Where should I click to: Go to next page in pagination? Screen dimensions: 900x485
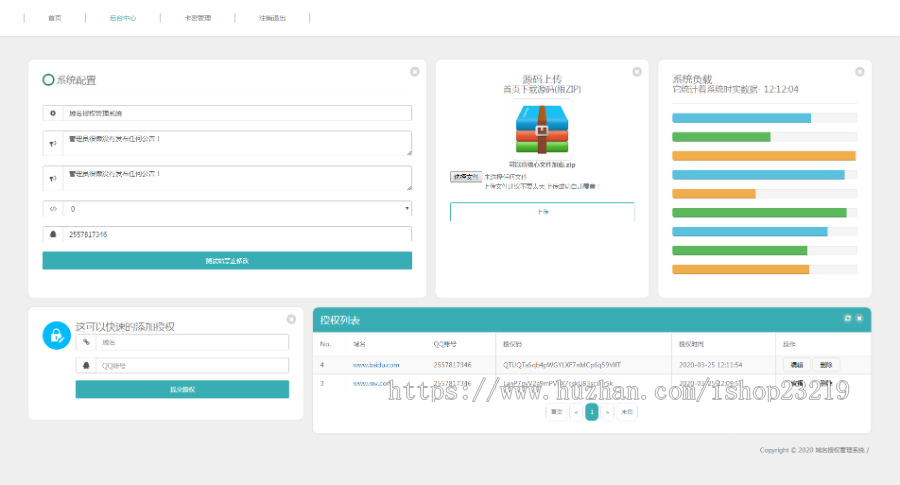click(x=608, y=412)
